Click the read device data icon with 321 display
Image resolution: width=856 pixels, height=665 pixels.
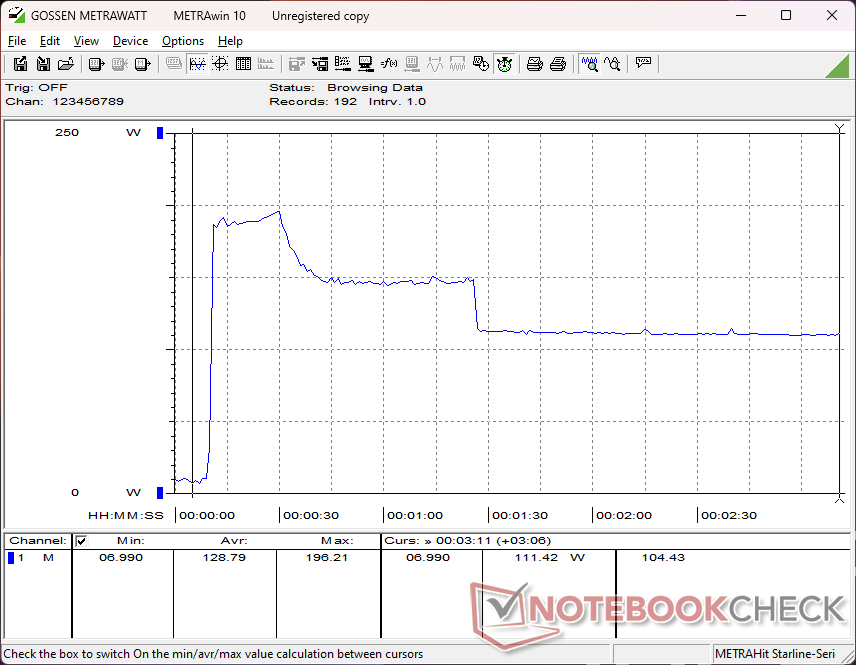point(97,64)
